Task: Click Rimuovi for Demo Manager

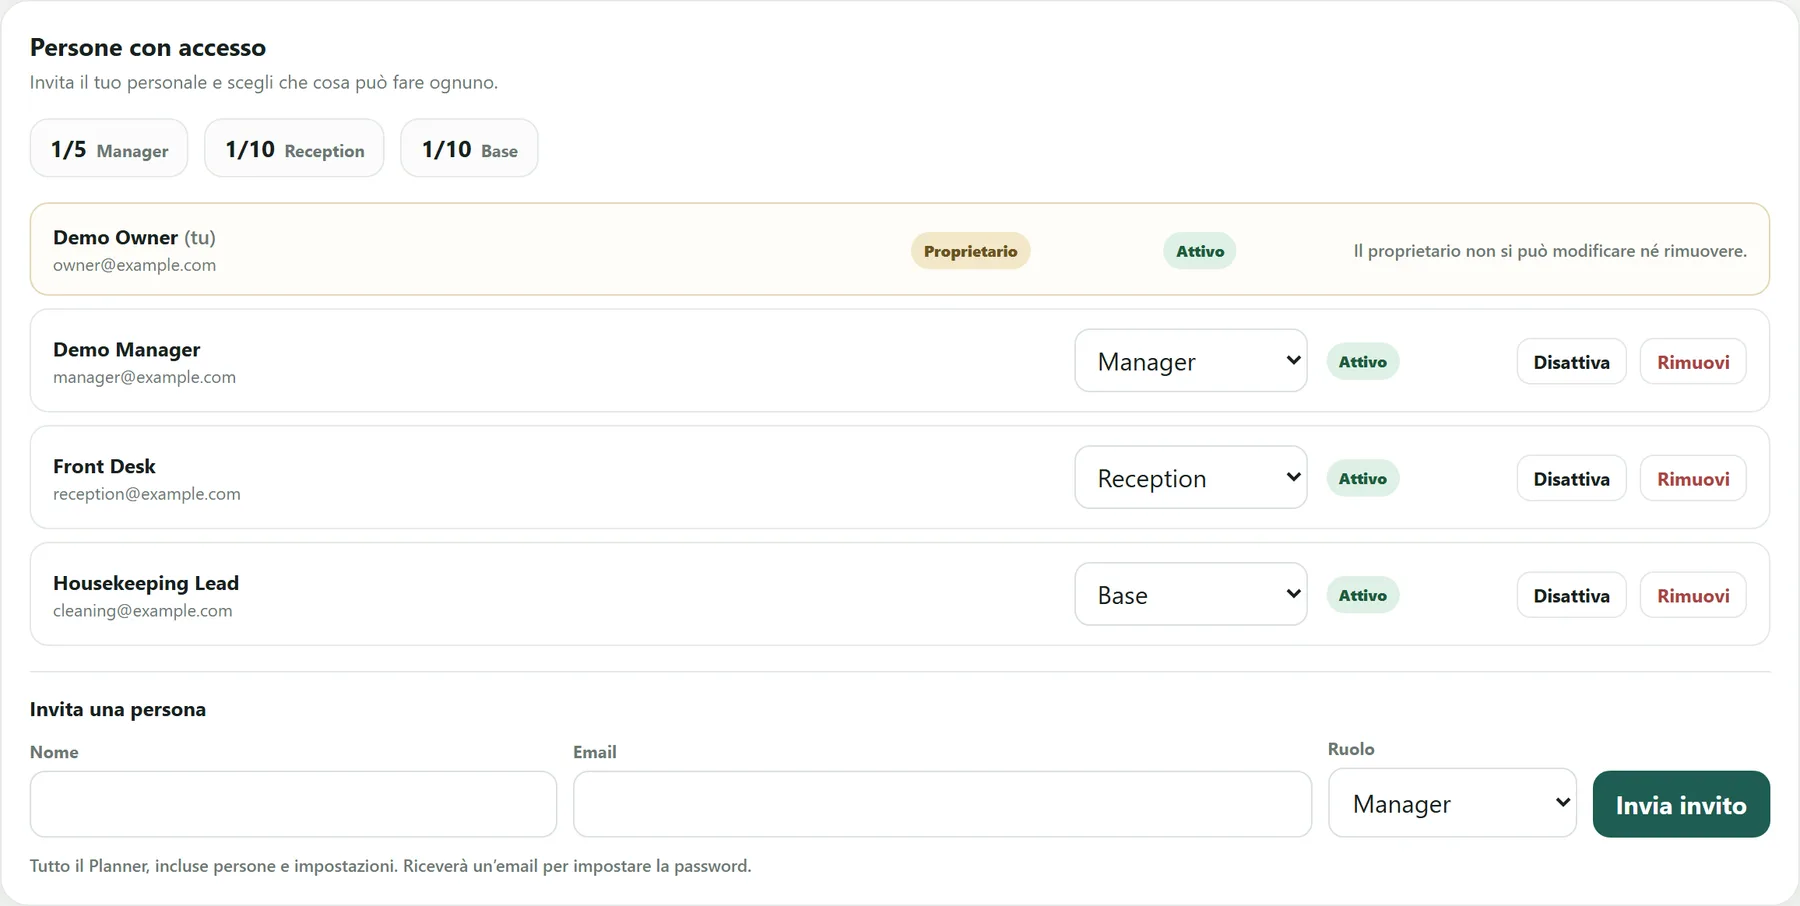Action: (1693, 362)
